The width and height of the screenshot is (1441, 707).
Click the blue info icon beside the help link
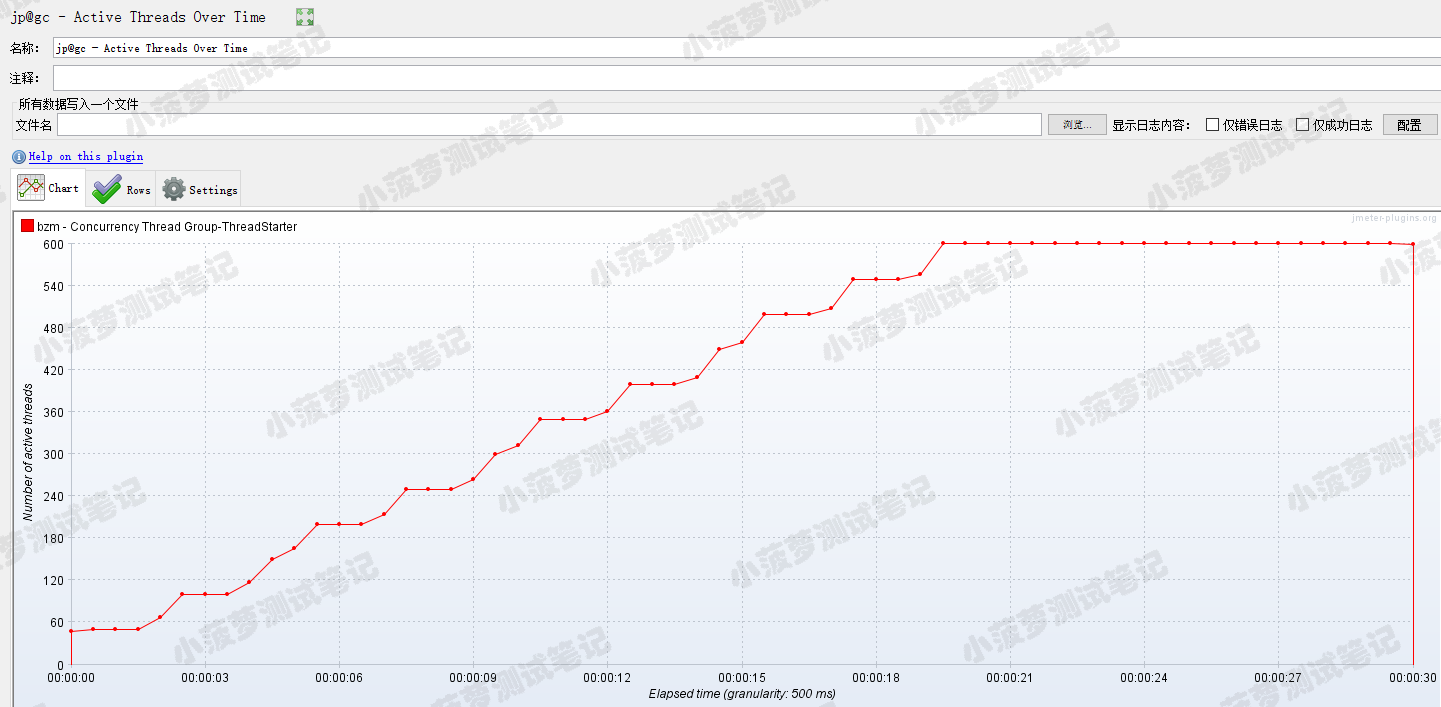[x=19, y=157]
